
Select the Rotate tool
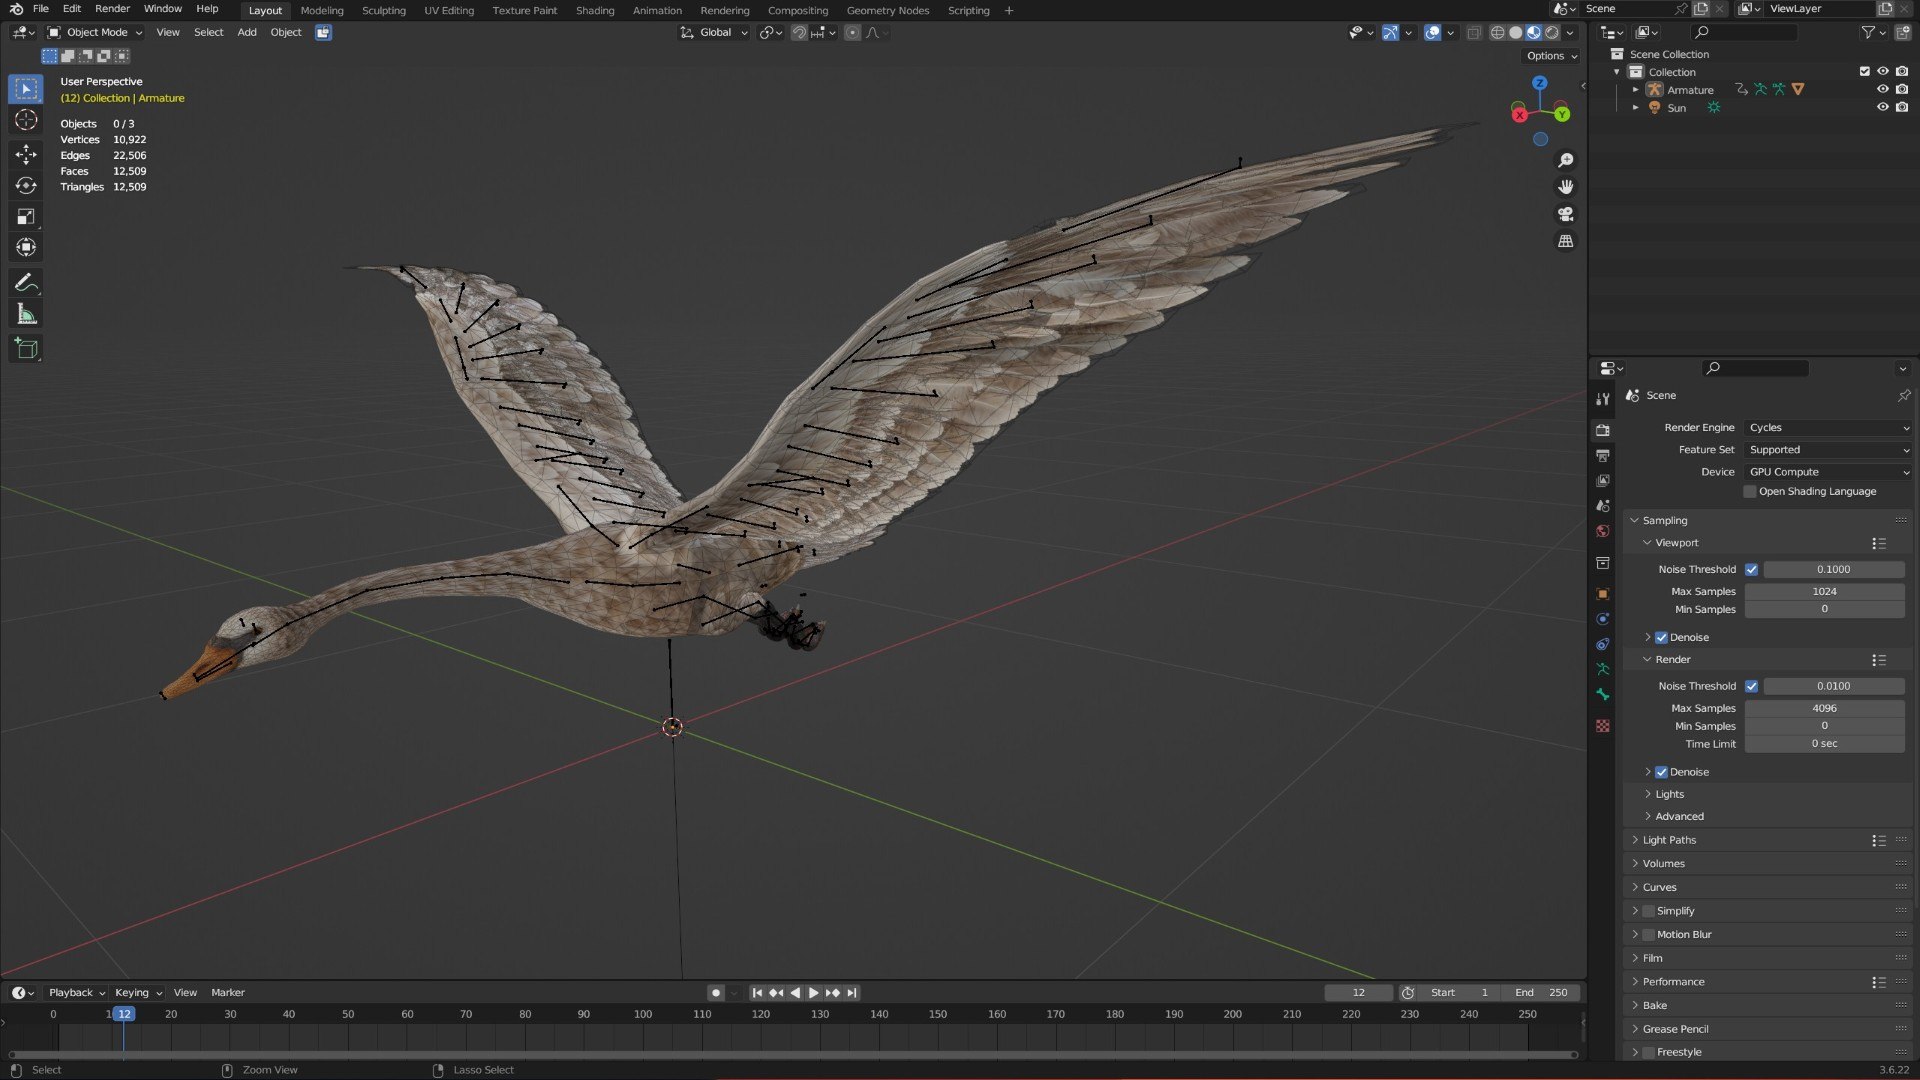pos(26,185)
